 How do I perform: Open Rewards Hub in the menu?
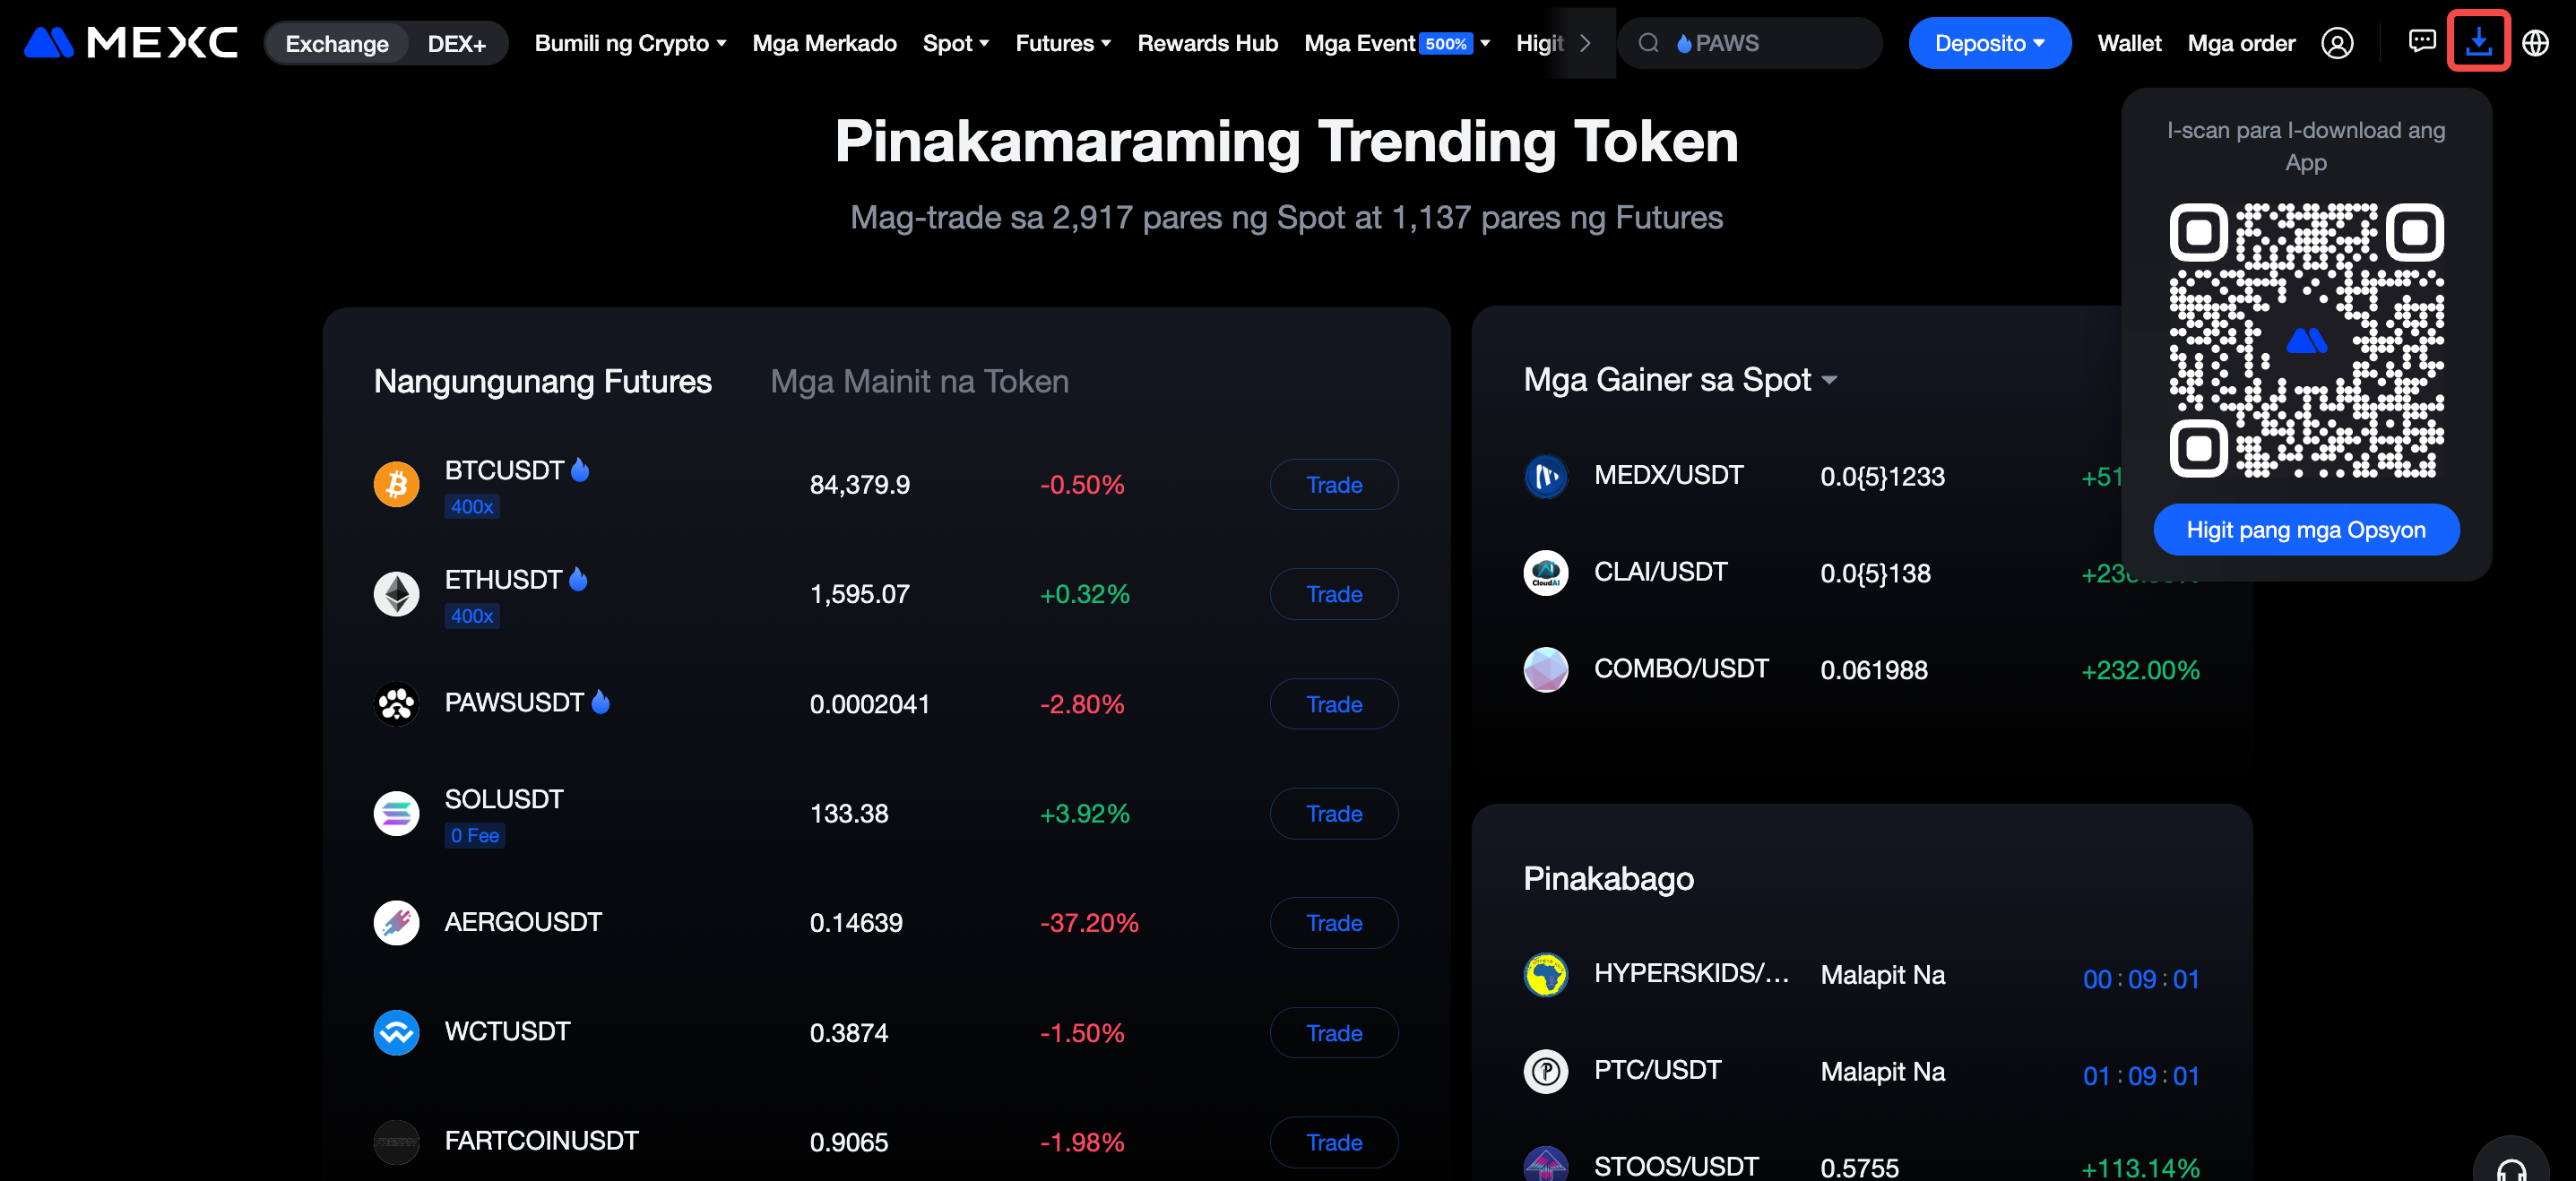click(1207, 43)
